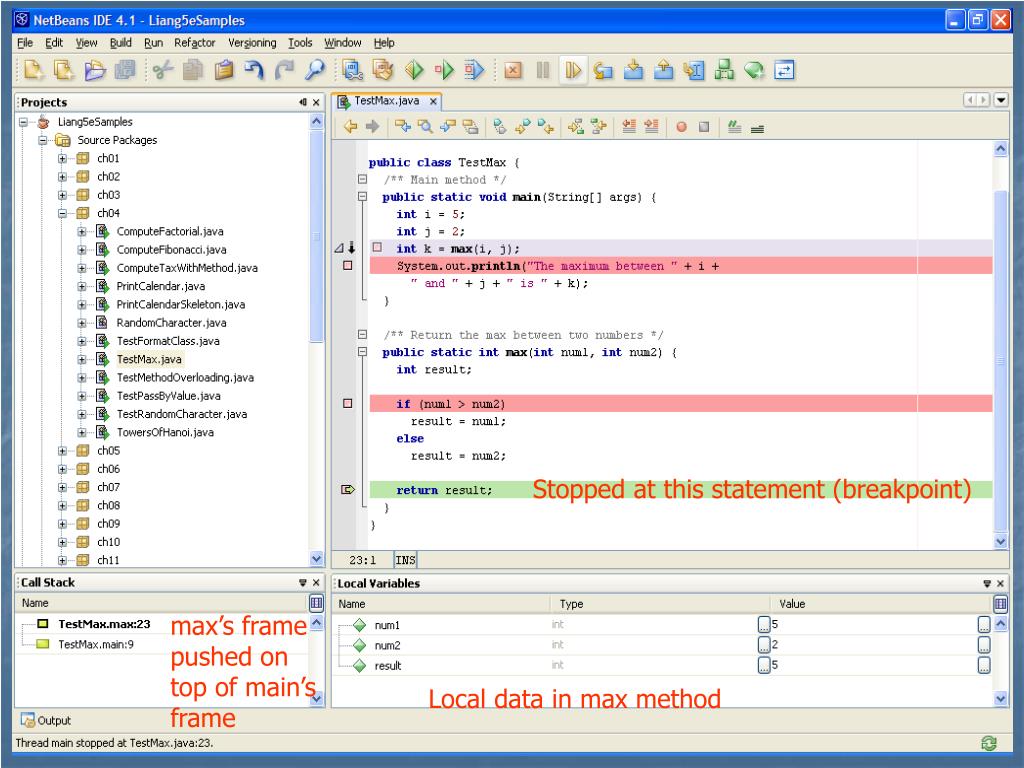Step out of the current method
Screen dimensions: 1024x768
point(664,70)
